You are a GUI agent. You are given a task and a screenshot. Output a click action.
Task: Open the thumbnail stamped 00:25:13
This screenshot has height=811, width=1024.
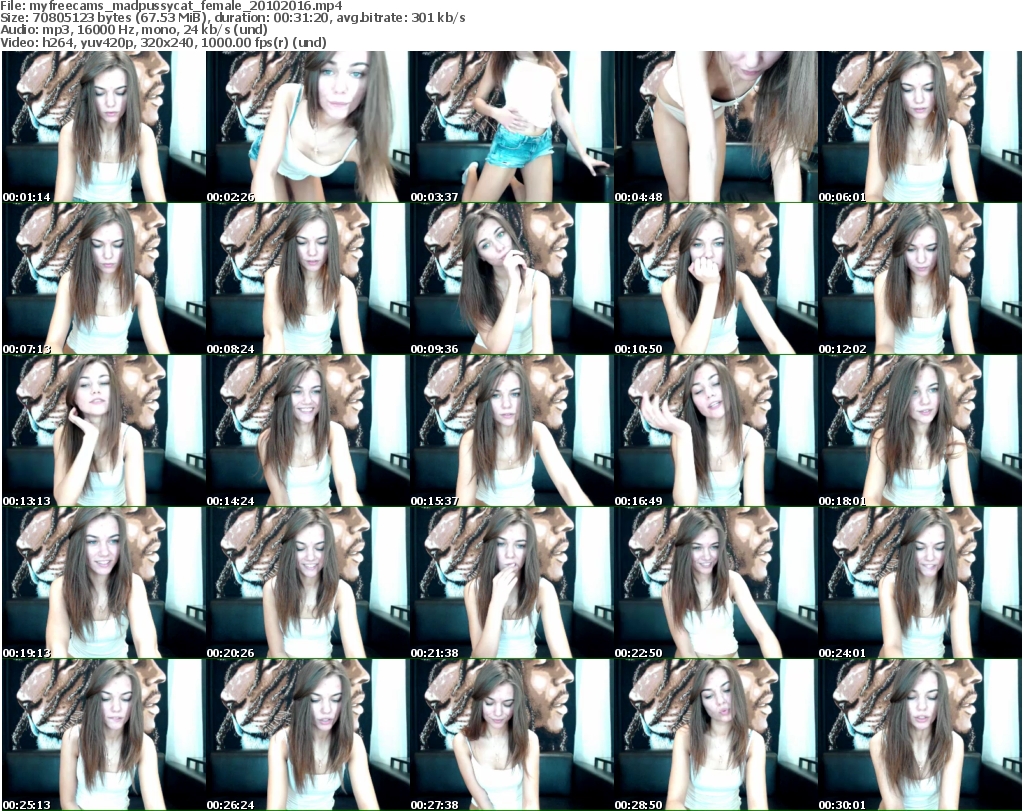(104, 735)
